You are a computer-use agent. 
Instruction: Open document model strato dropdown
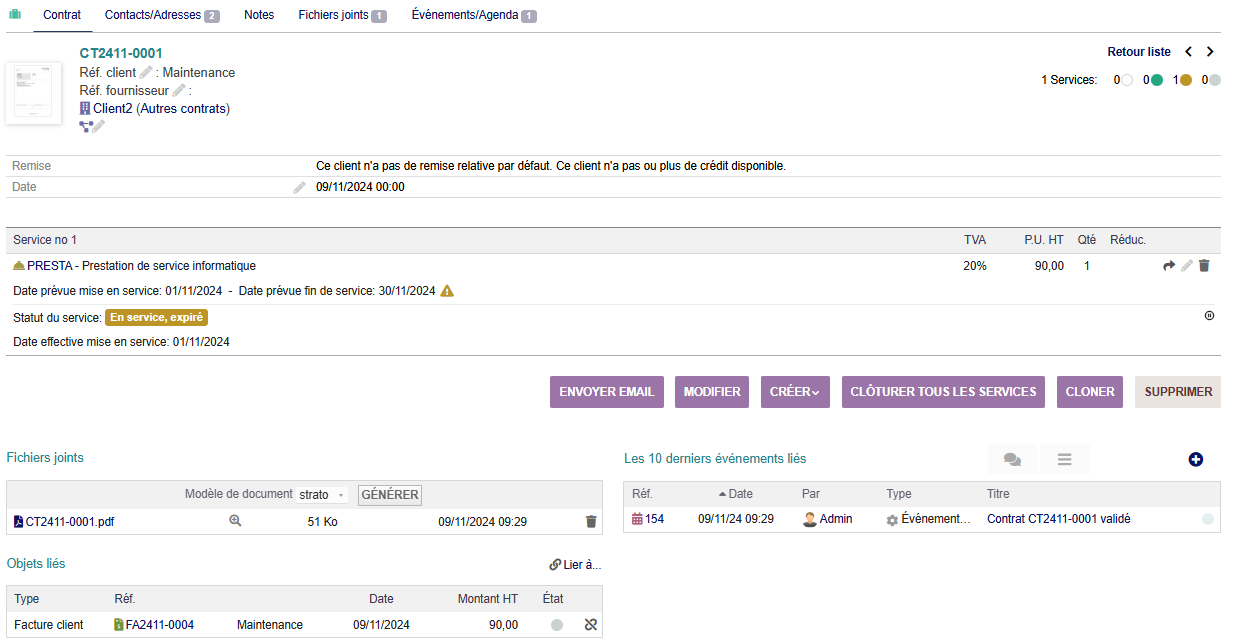pyautogui.click(x=322, y=495)
